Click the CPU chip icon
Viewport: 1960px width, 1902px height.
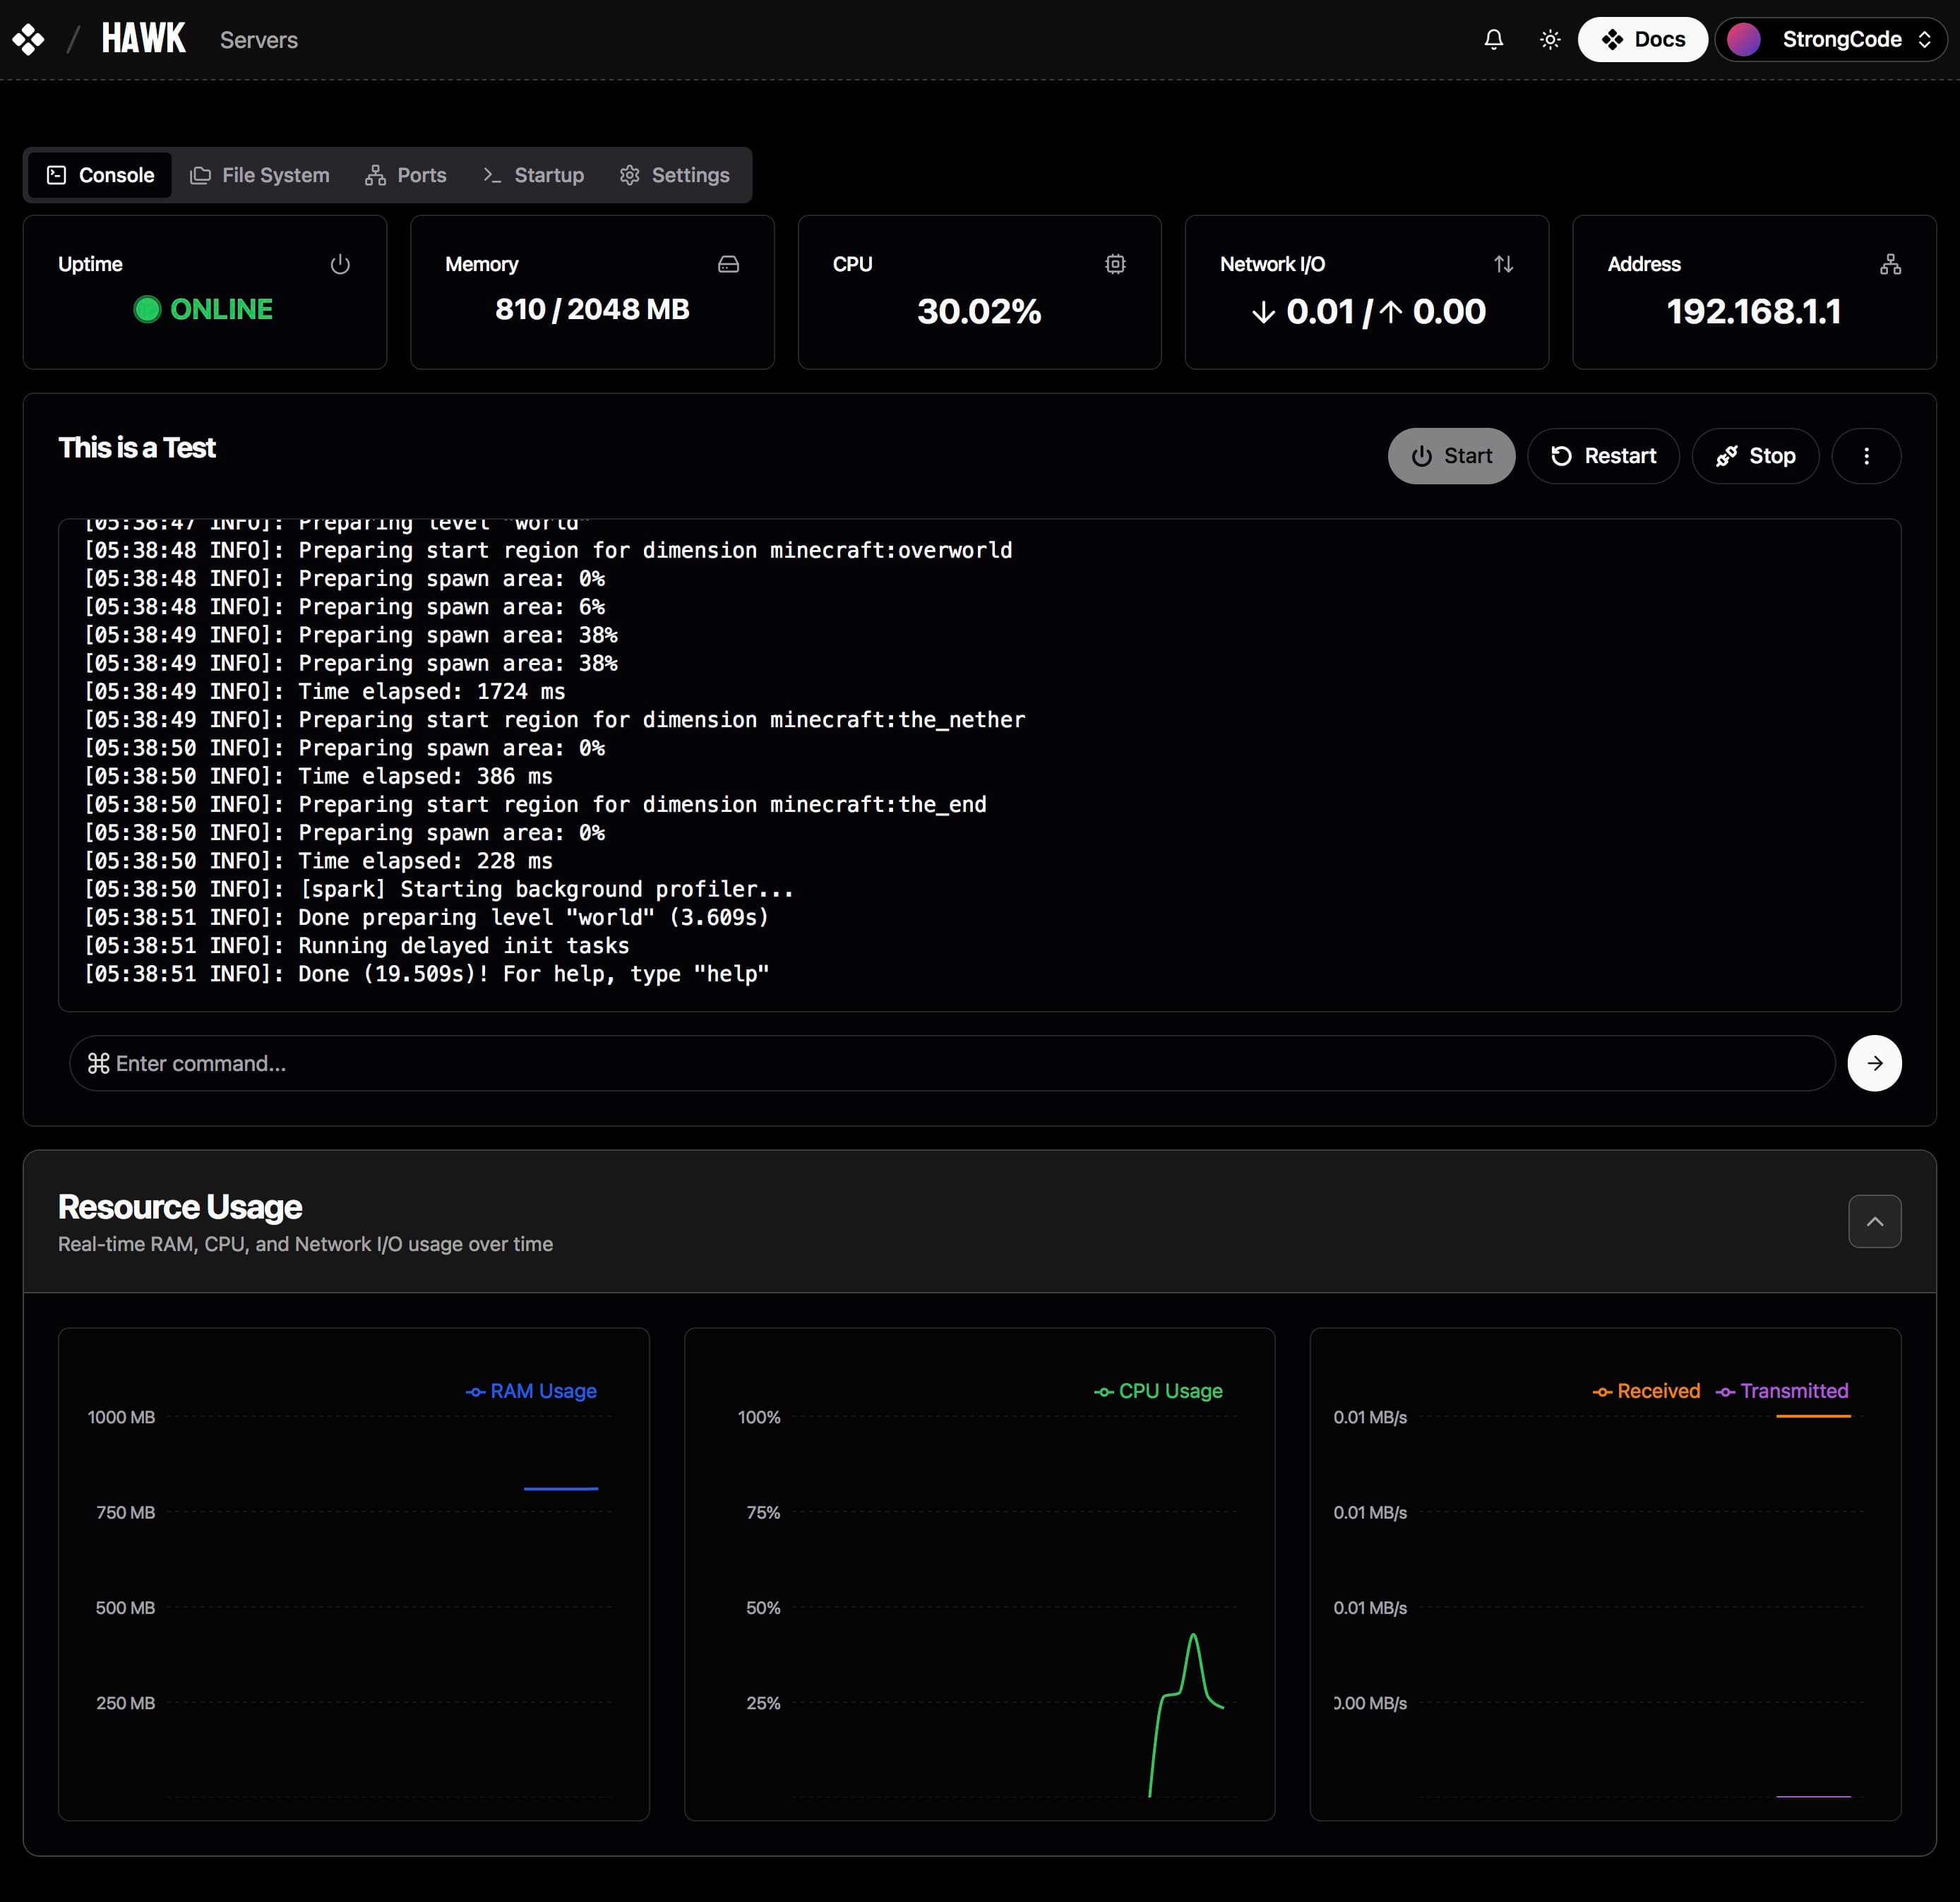pyautogui.click(x=1115, y=264)
